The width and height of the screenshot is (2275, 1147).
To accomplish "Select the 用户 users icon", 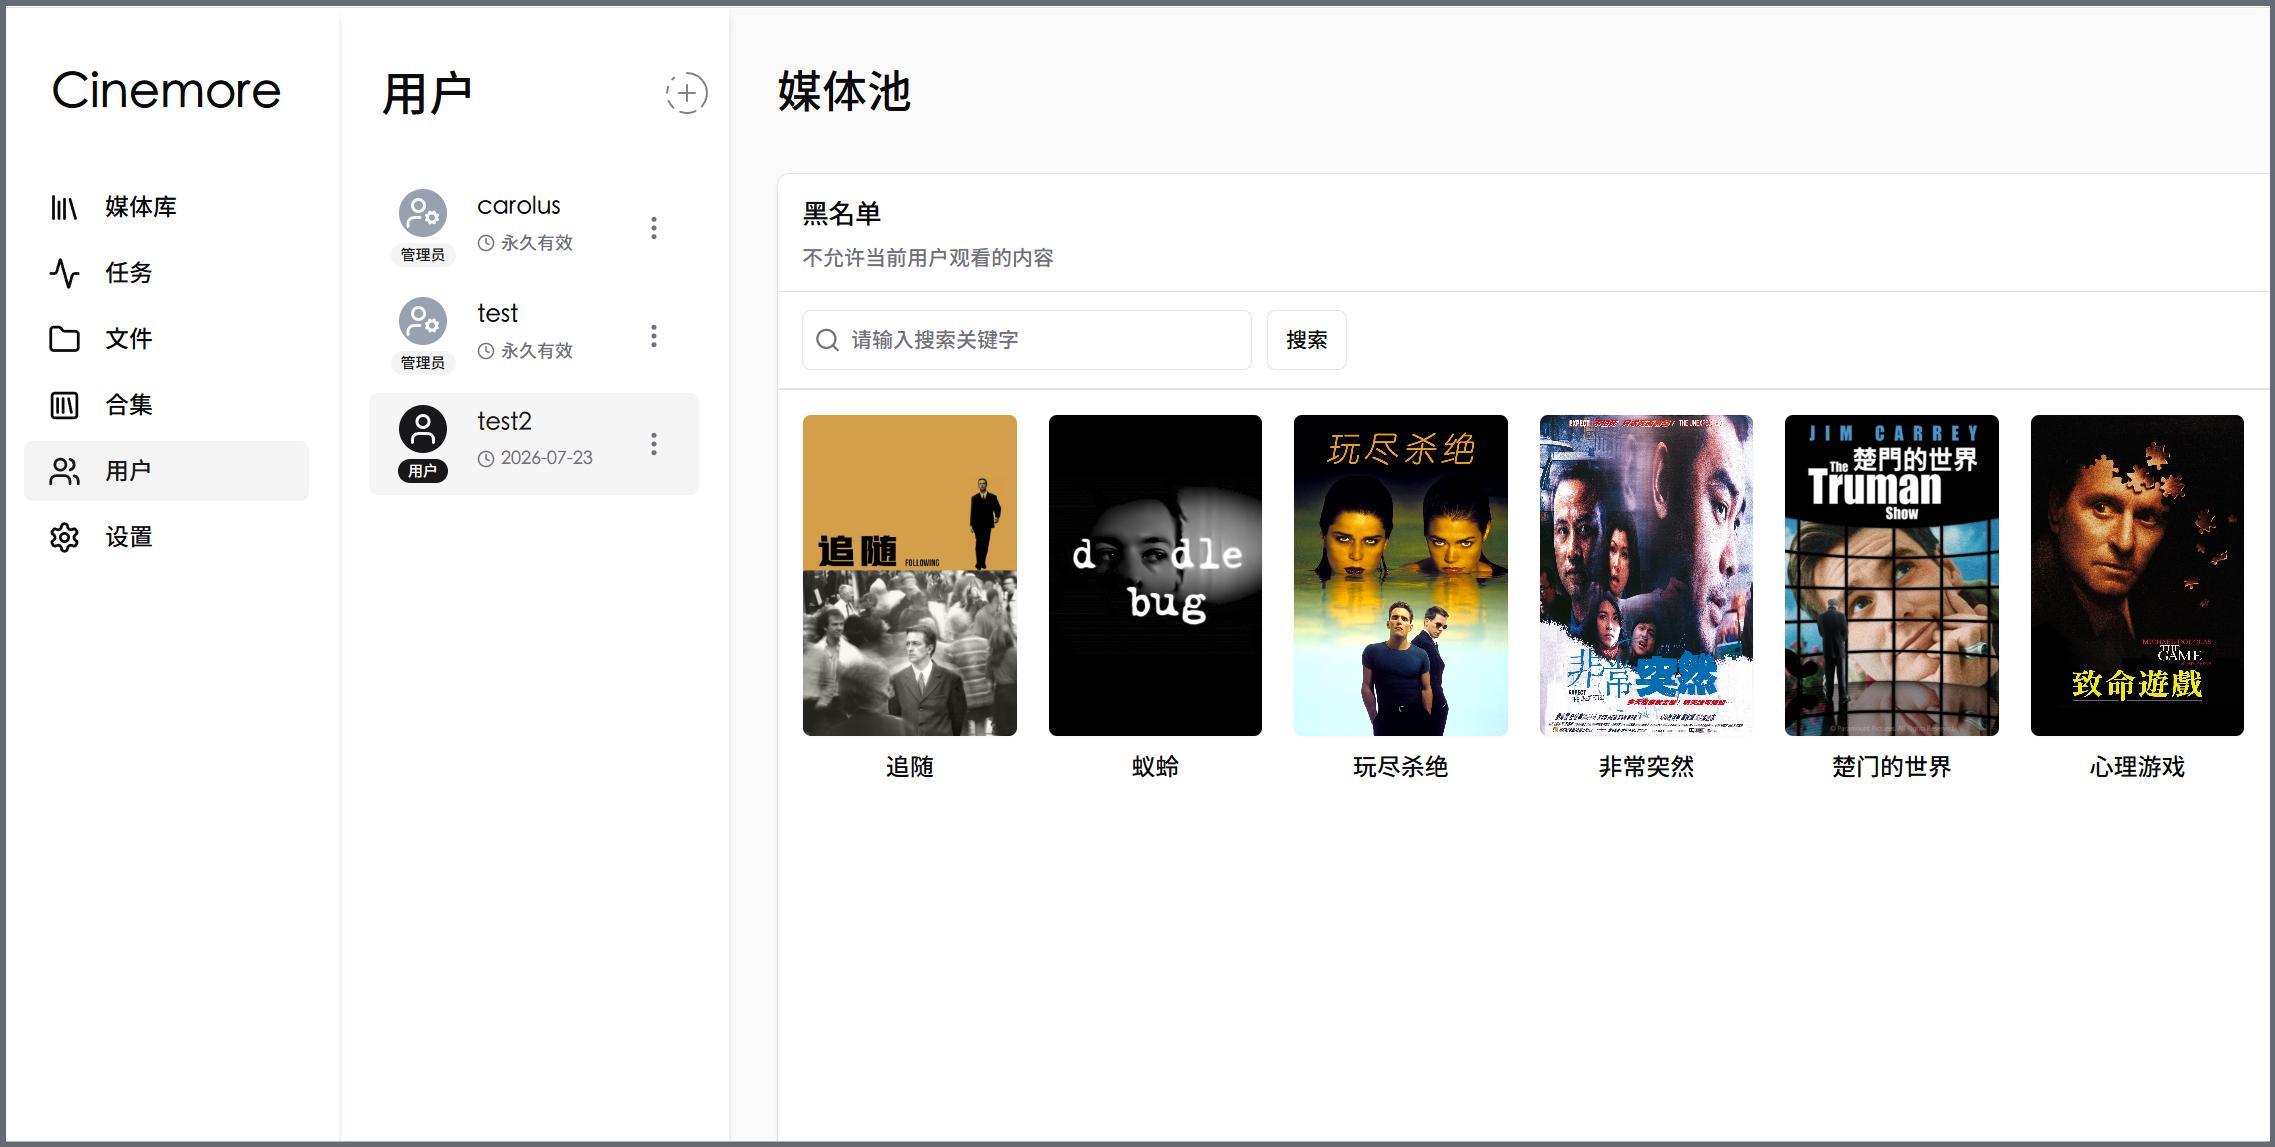I will click(65, 470).
